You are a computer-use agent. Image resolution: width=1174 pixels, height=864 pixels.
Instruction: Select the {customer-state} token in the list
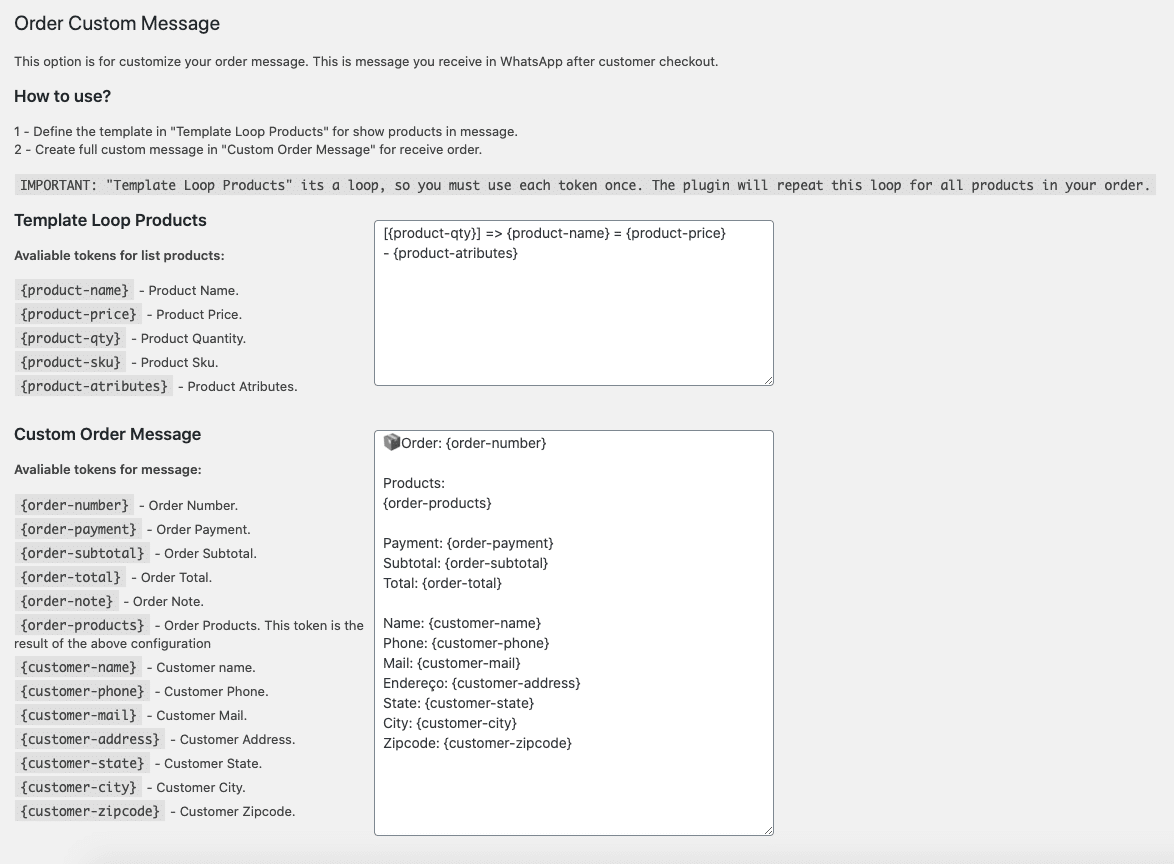(82, 763)
